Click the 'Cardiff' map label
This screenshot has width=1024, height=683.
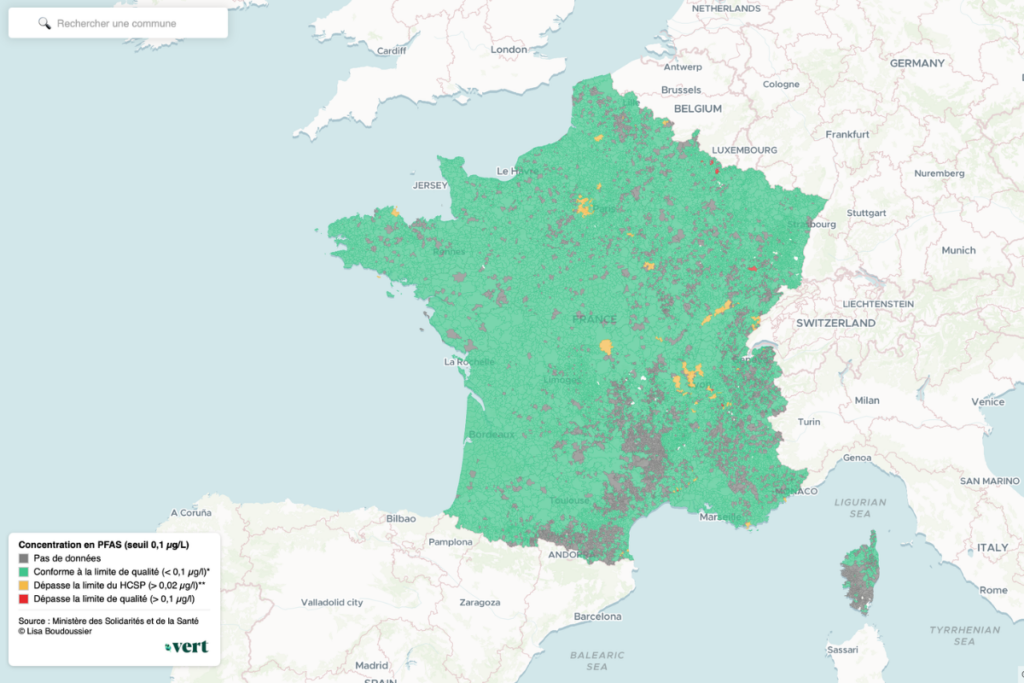point(391,51)
